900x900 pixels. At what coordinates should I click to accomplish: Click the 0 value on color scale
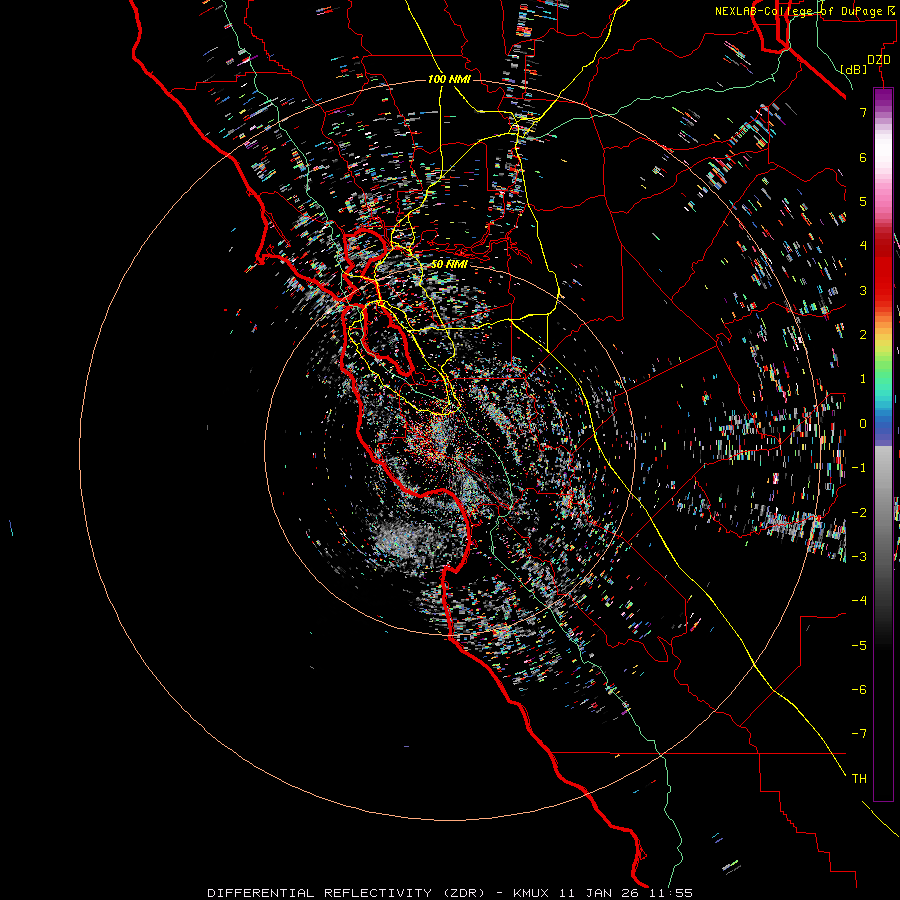(863, 424)
